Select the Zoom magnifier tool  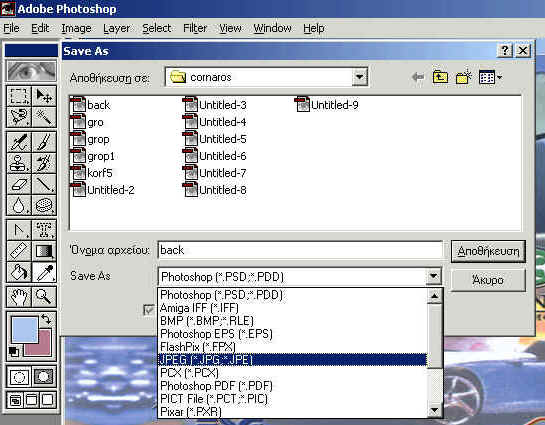coord(44,297)
